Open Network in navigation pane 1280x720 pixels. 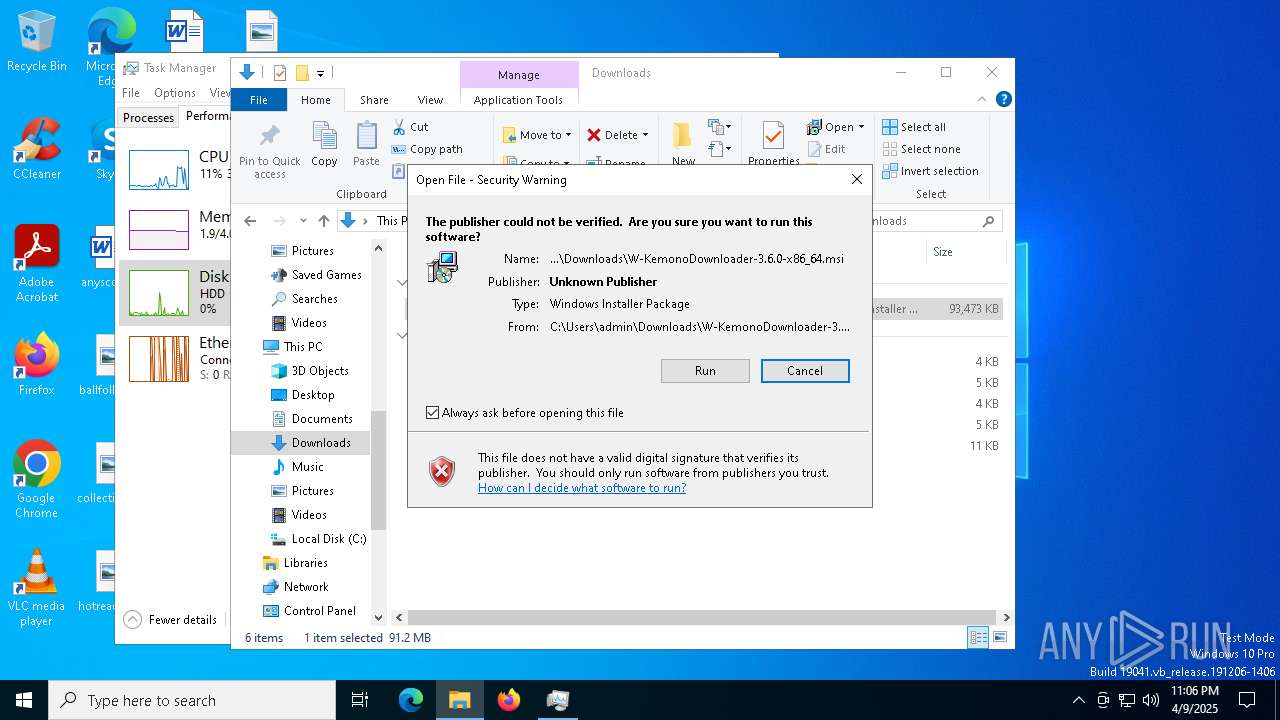point(295,587)
